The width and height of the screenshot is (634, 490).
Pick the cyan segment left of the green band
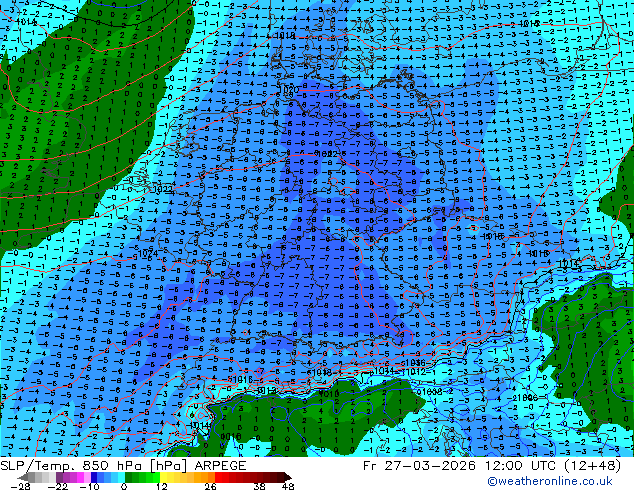click(x=121, y=477)
